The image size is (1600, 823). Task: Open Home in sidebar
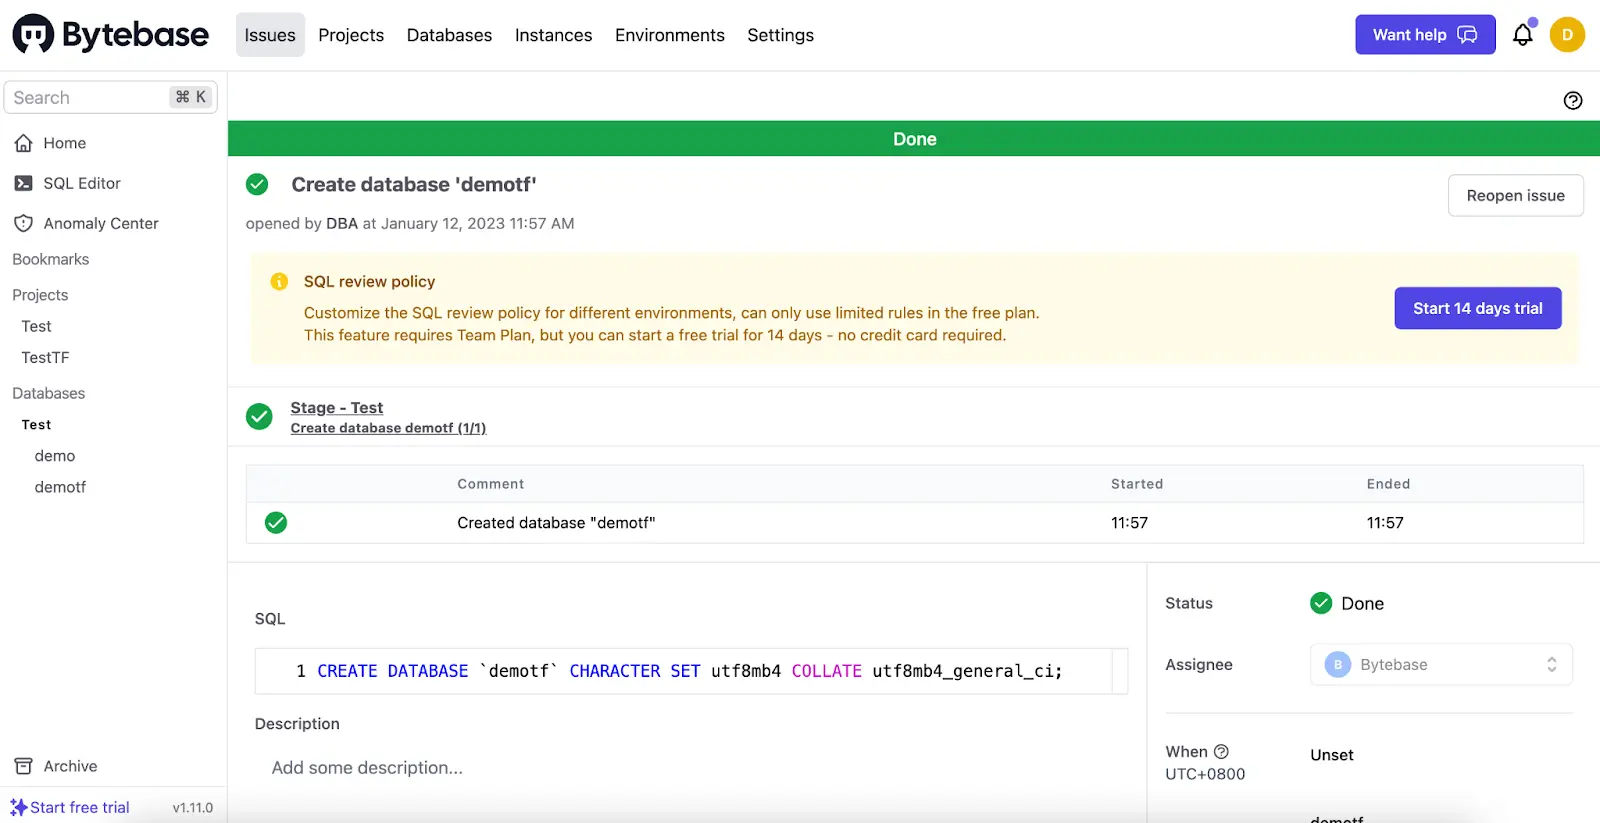point(65,143)
